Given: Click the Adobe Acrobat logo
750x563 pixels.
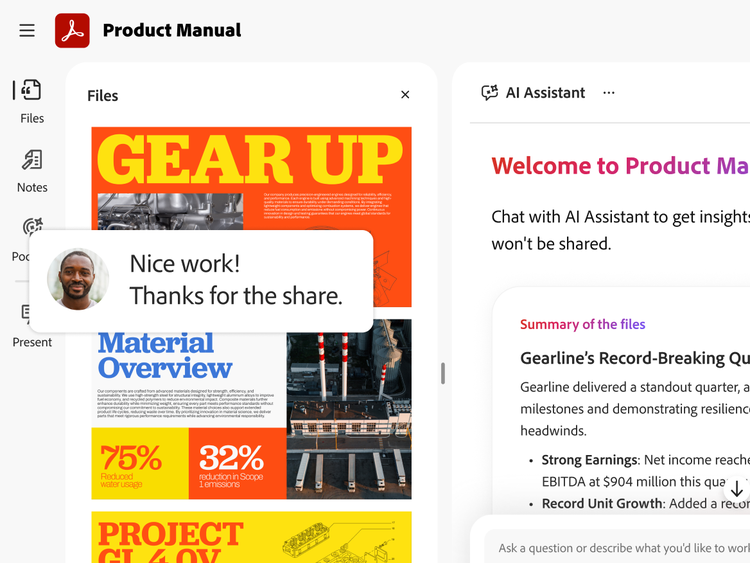Looking at the screenshot, I should pyautogui.click(x=72, y=31).
